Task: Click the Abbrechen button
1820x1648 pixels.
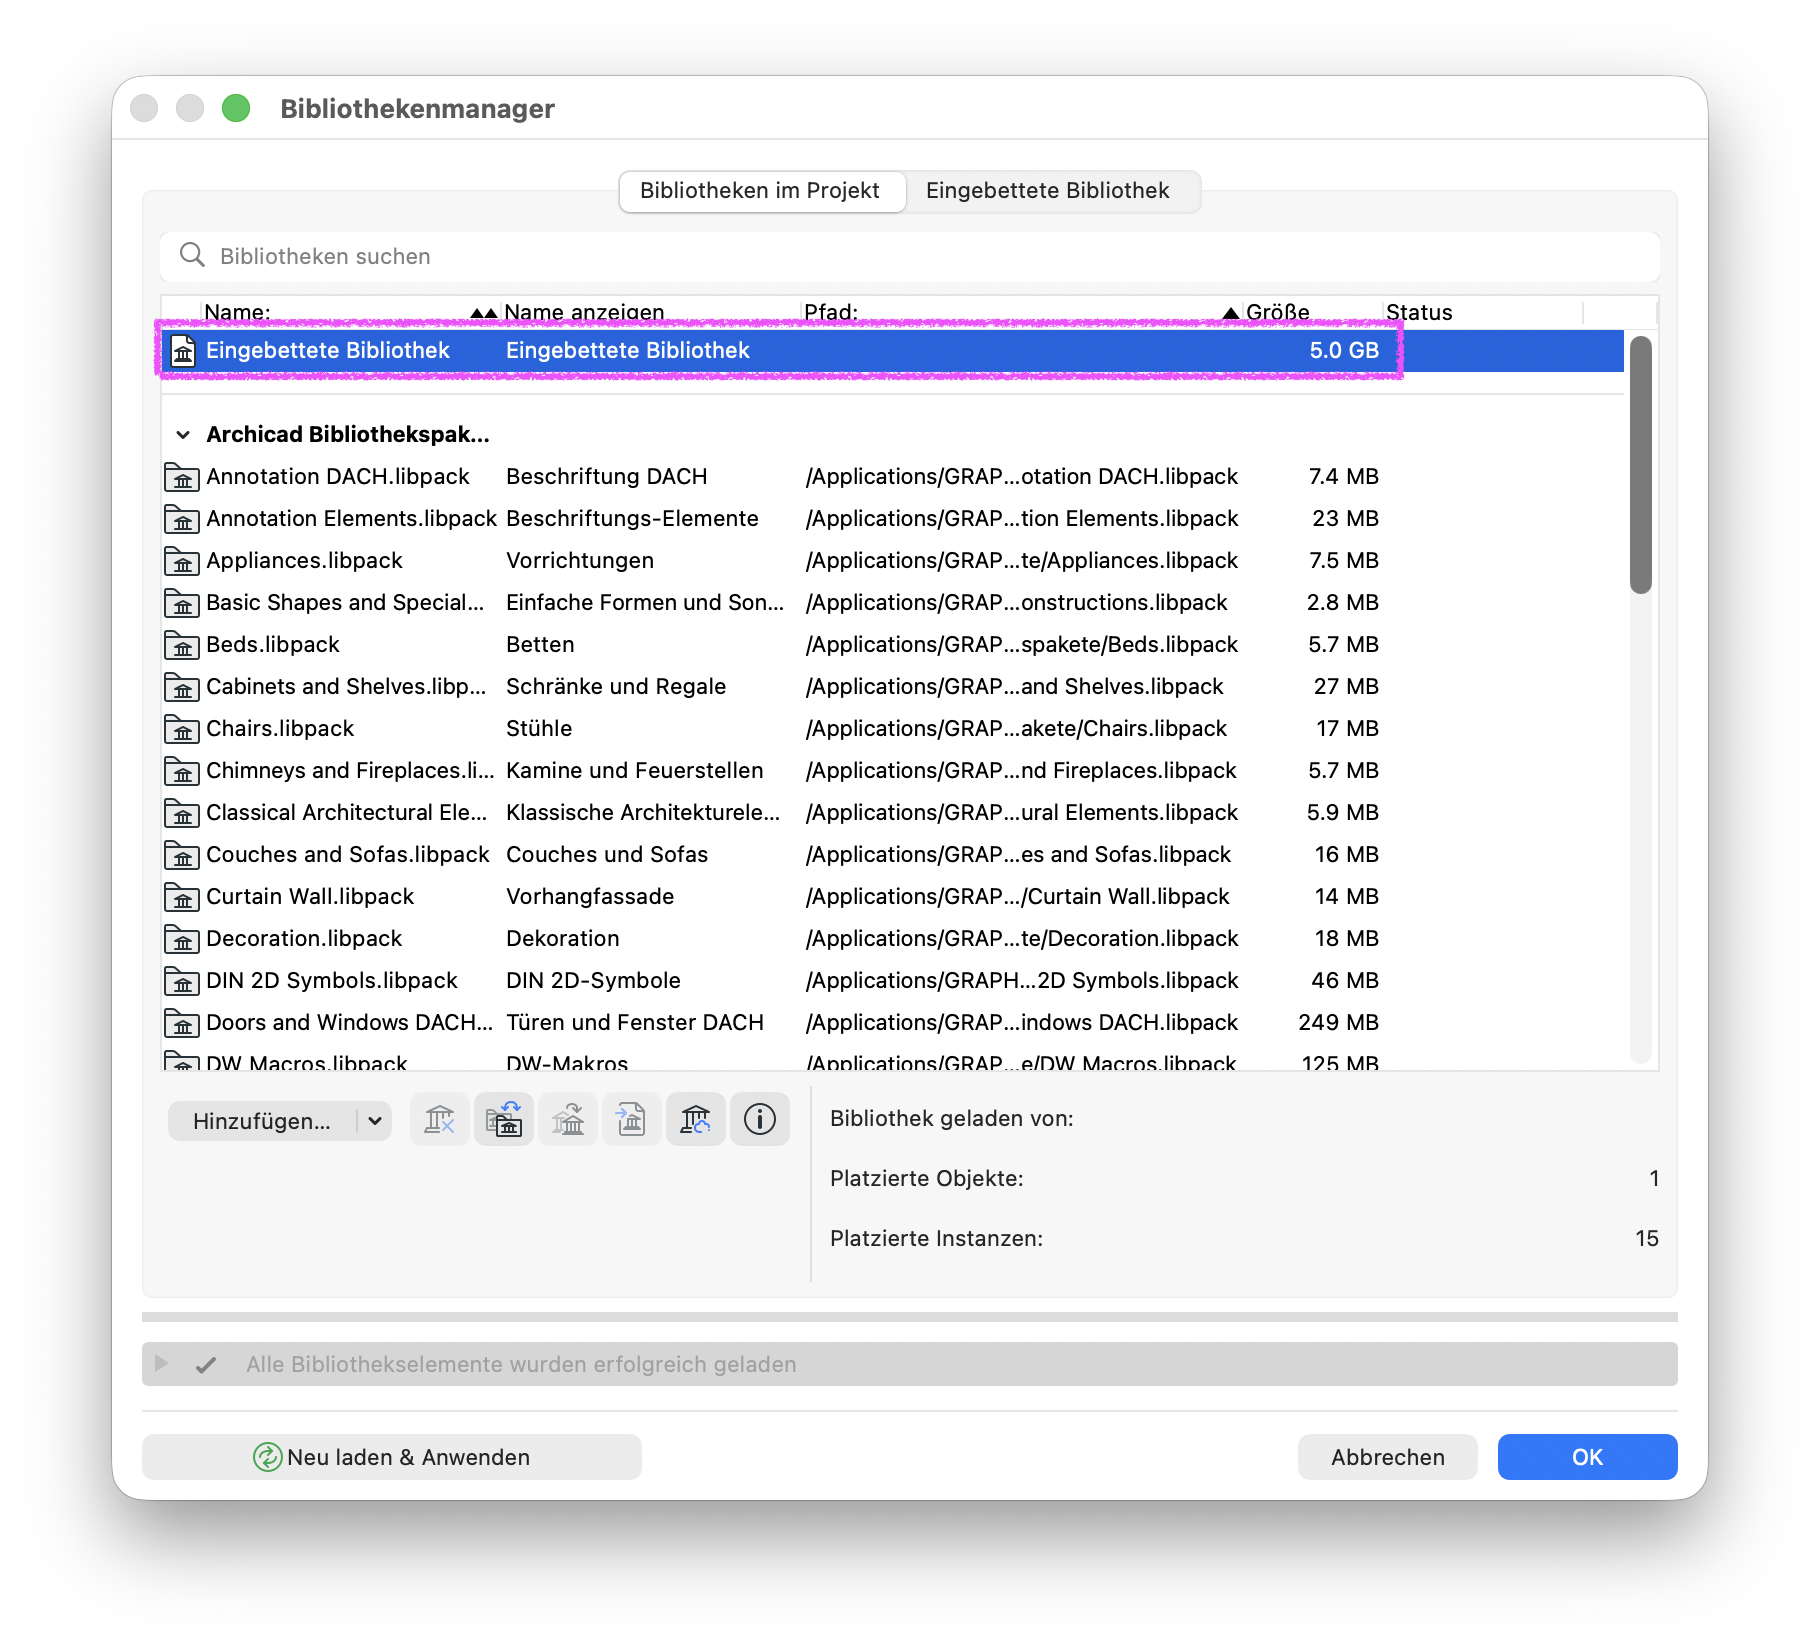Action: coord(1388,1457)
